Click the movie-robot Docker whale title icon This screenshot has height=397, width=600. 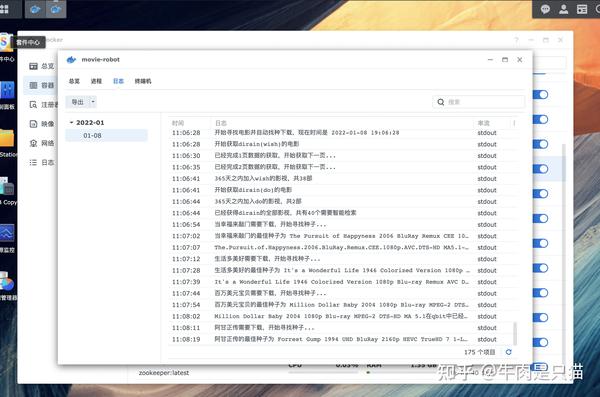tap(72, 60)
